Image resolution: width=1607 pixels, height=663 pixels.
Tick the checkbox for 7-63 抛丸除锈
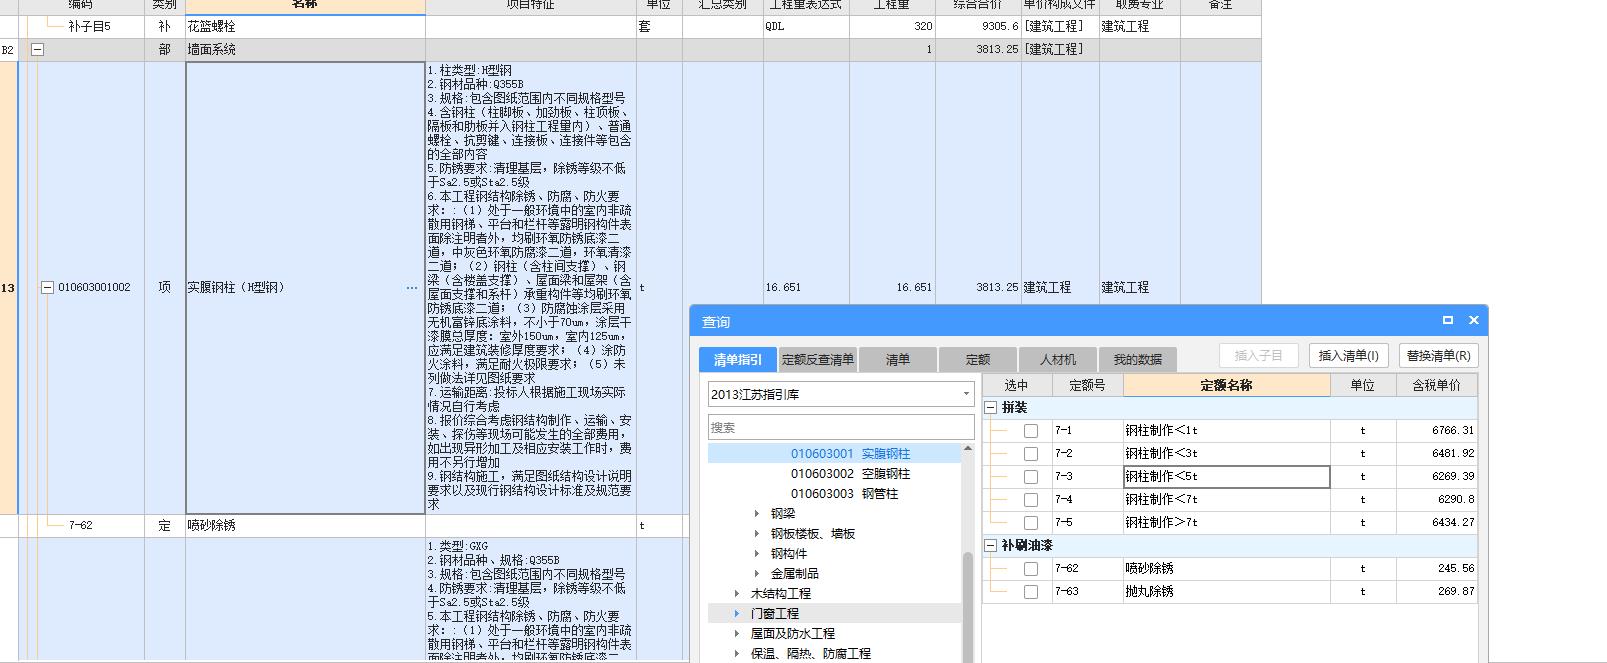pyautogui.click(x=1031, y=592)
